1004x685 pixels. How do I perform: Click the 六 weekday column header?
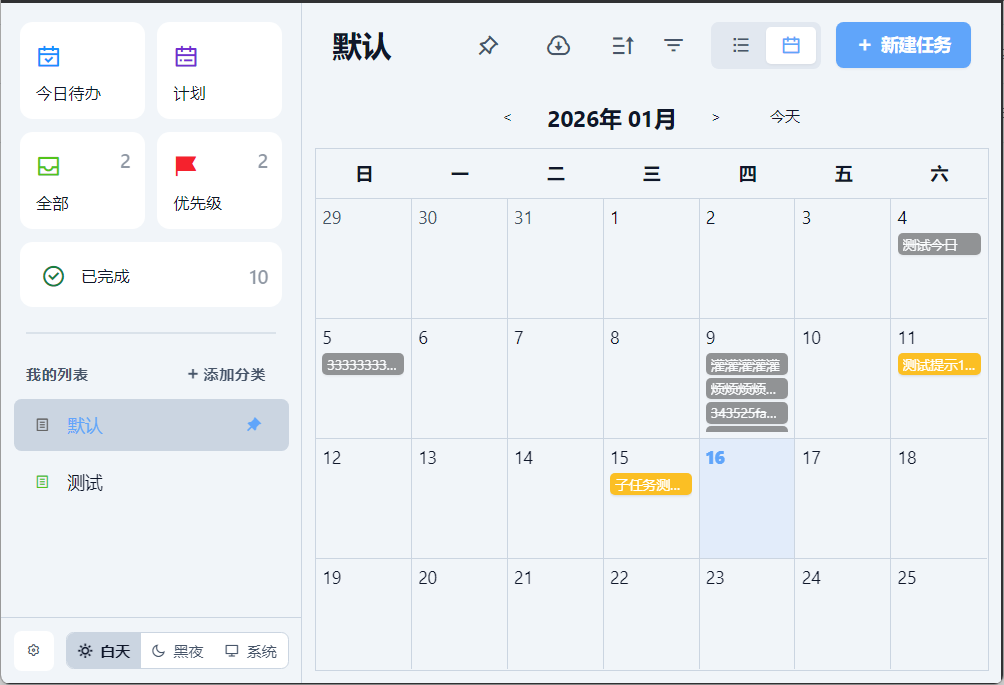pyautogui.click(x=939, y=173)
